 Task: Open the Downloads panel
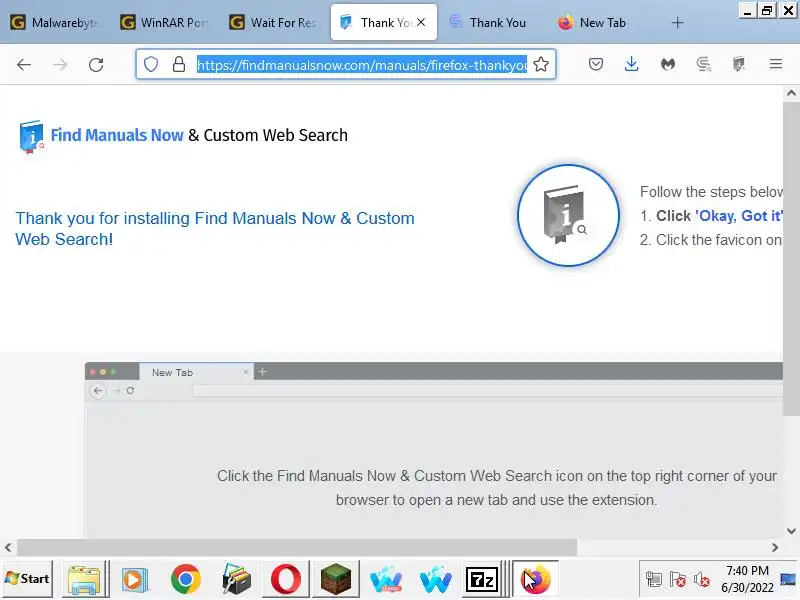tap(632, 64)
